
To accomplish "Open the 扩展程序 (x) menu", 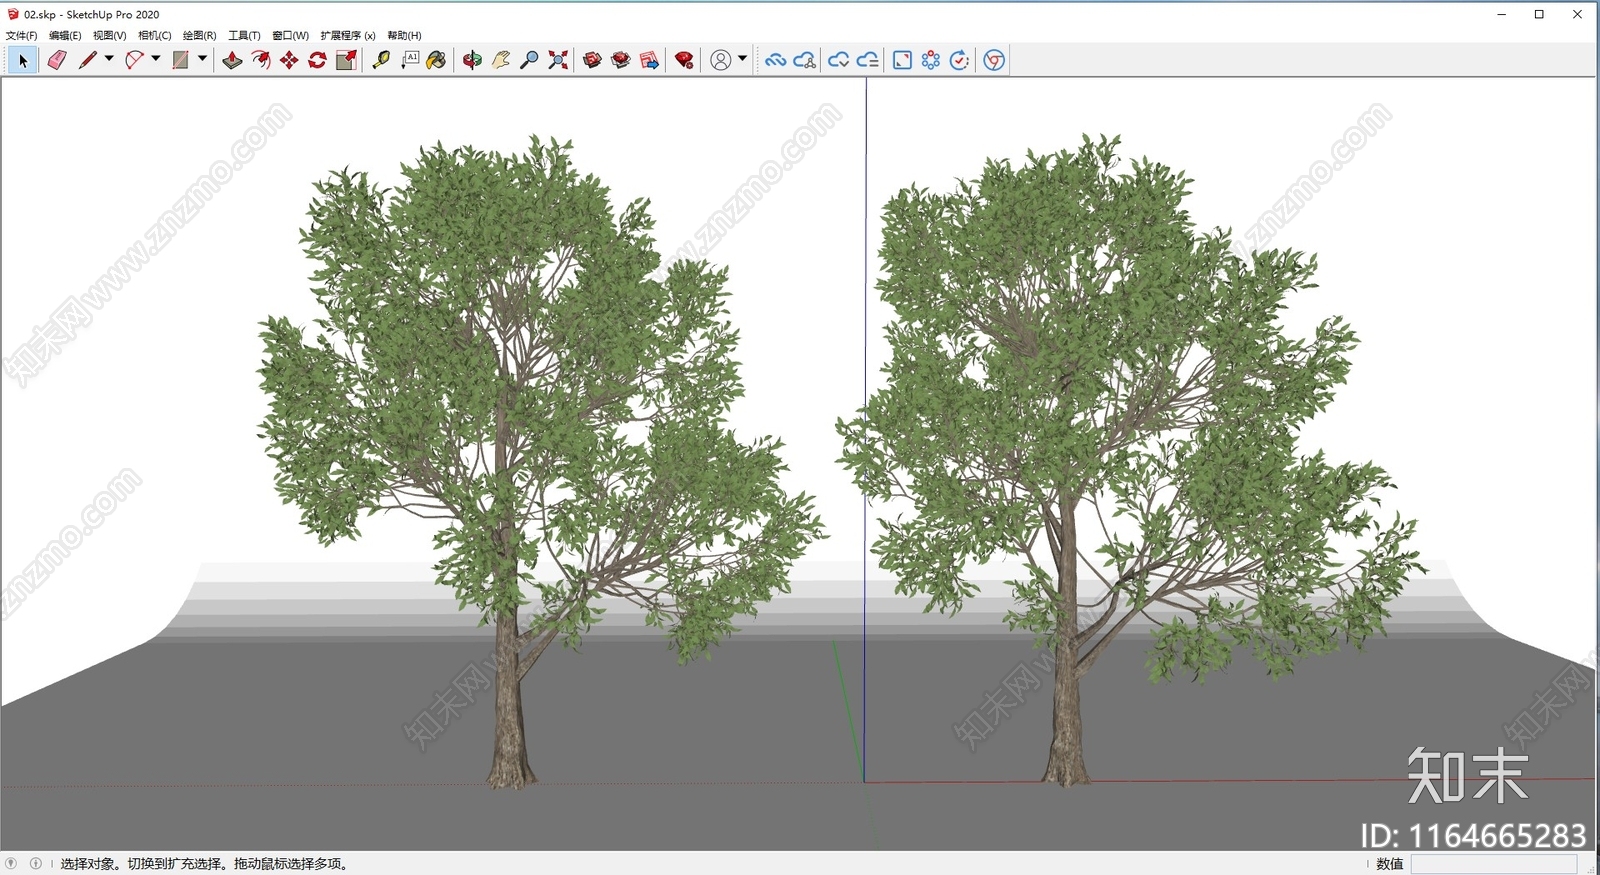I will 348,35.
